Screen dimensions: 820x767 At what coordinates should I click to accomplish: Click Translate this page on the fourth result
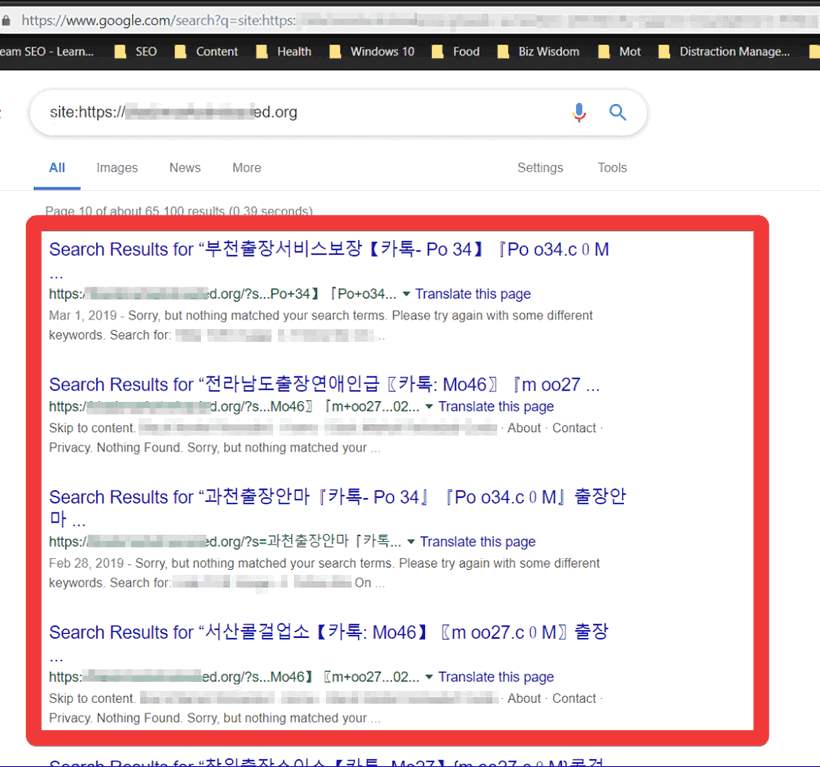(496, 677)
